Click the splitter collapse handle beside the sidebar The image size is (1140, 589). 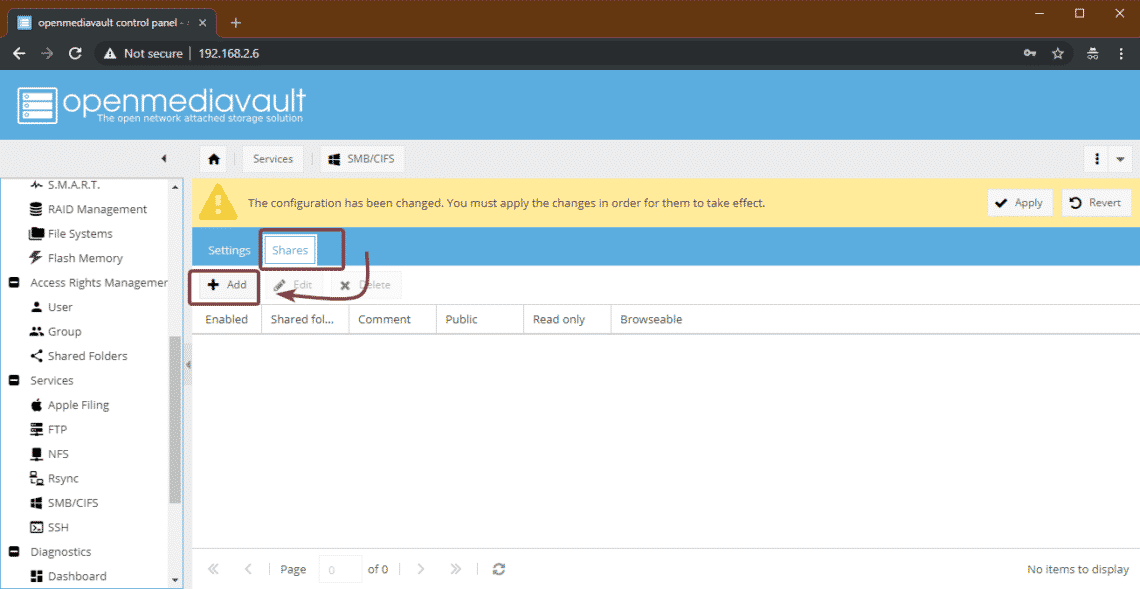(188, 364)
